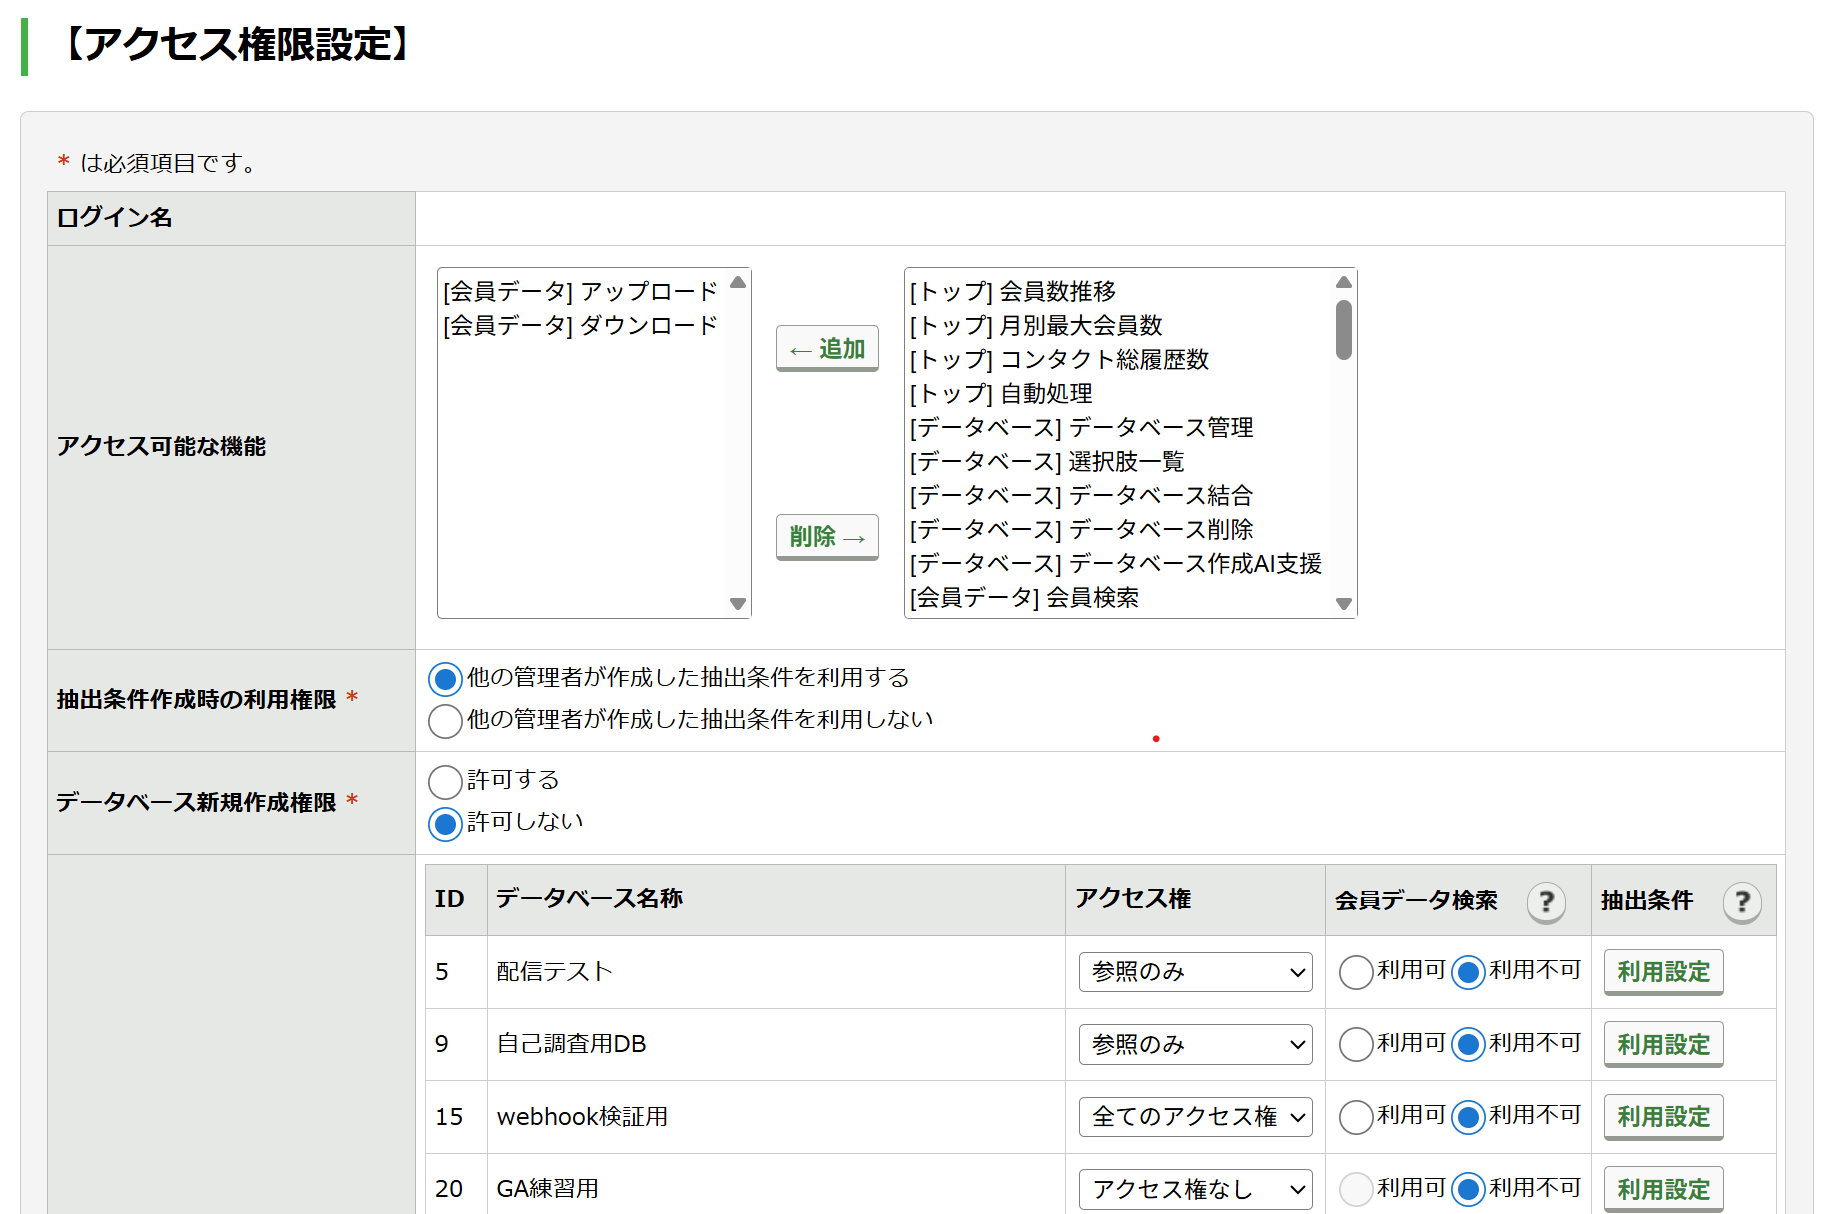Click the 削除 → button
The height and width of the screenshot is (1214, 1835).
coord(827,537)
